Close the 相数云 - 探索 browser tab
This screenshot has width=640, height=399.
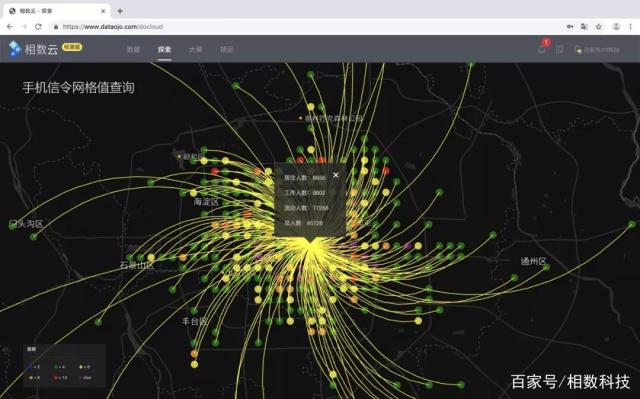pyautogui.click(x=103, y=11)
